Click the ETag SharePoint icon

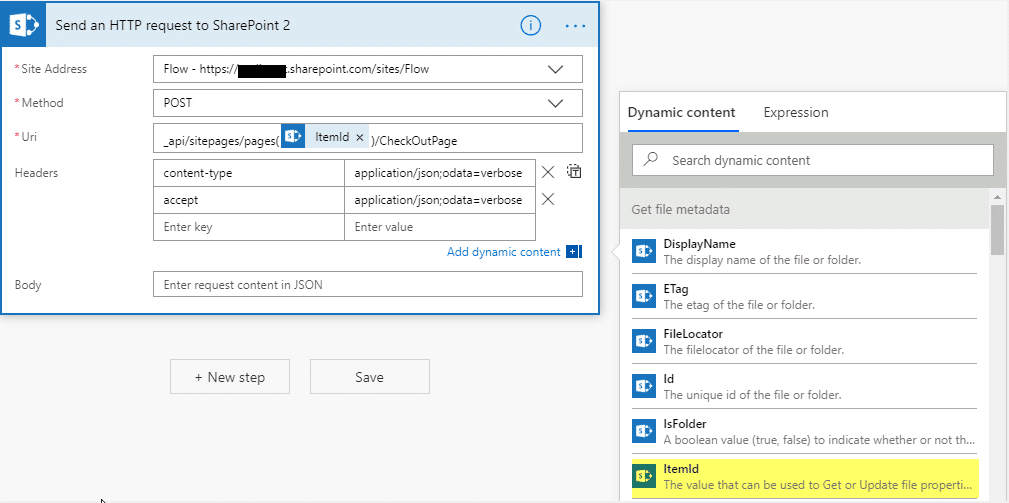pyautogui.click(x=643, y=296)
